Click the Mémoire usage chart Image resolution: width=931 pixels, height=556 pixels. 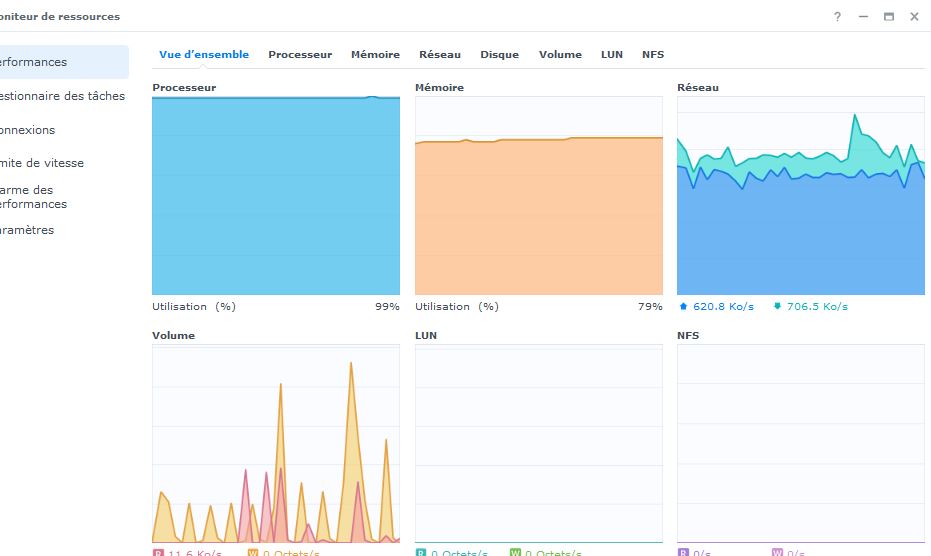[x=539, y=195]
